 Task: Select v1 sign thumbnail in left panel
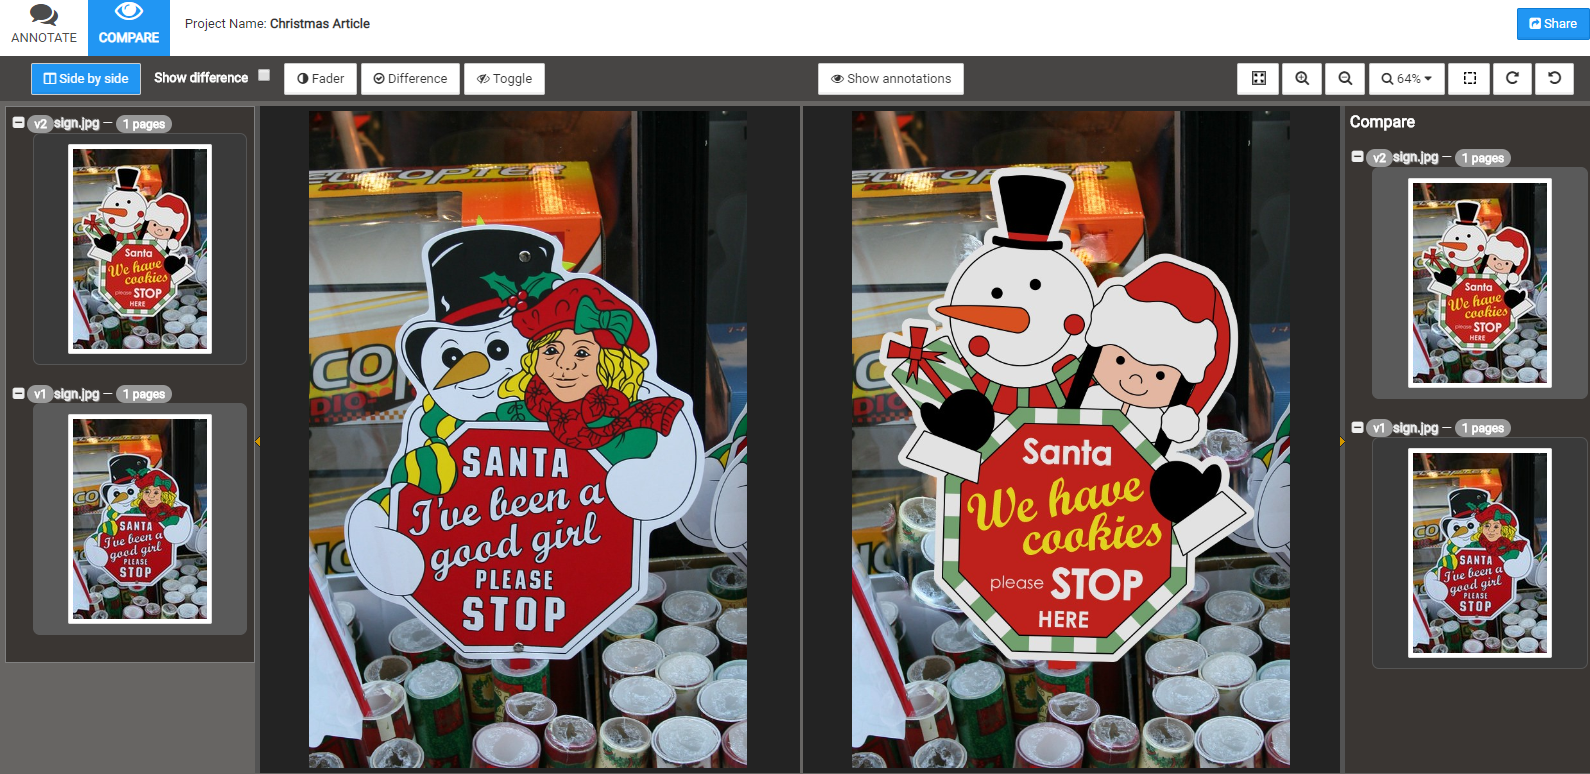pos(140,519)
